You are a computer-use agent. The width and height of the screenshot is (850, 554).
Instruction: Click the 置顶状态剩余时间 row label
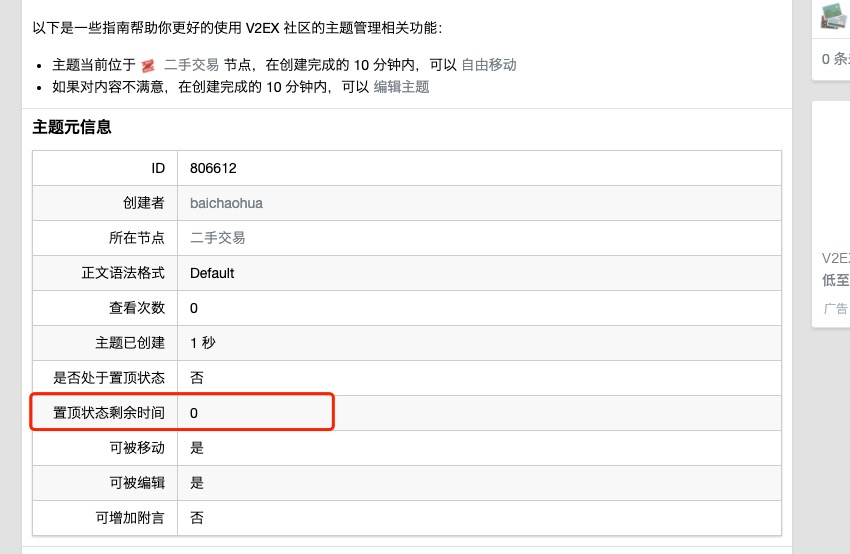109,413
